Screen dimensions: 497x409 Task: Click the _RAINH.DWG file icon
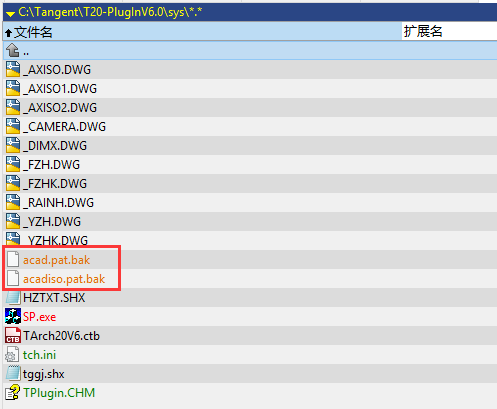pos(13,202)
